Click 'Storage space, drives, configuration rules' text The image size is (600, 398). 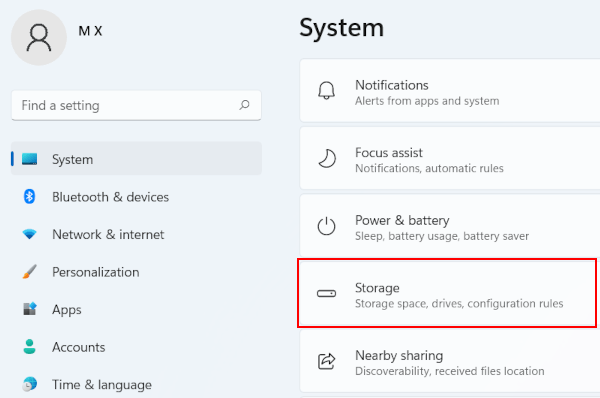[459, 303]
